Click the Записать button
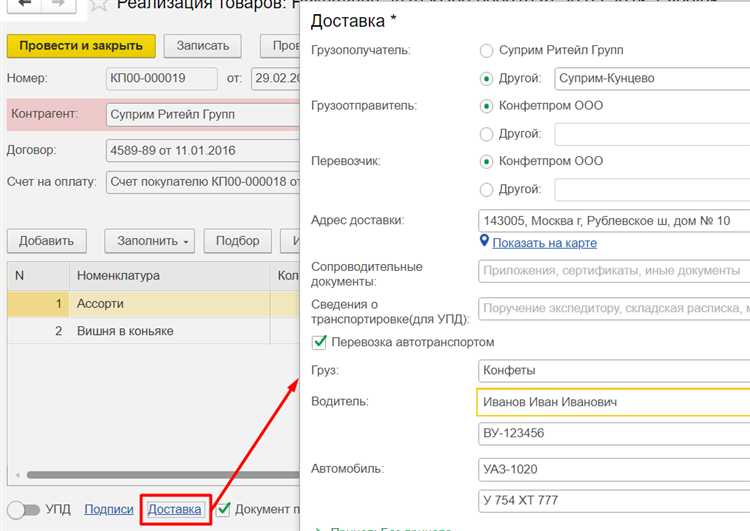The height and width of the screenshot is (531, 750). 202,46
